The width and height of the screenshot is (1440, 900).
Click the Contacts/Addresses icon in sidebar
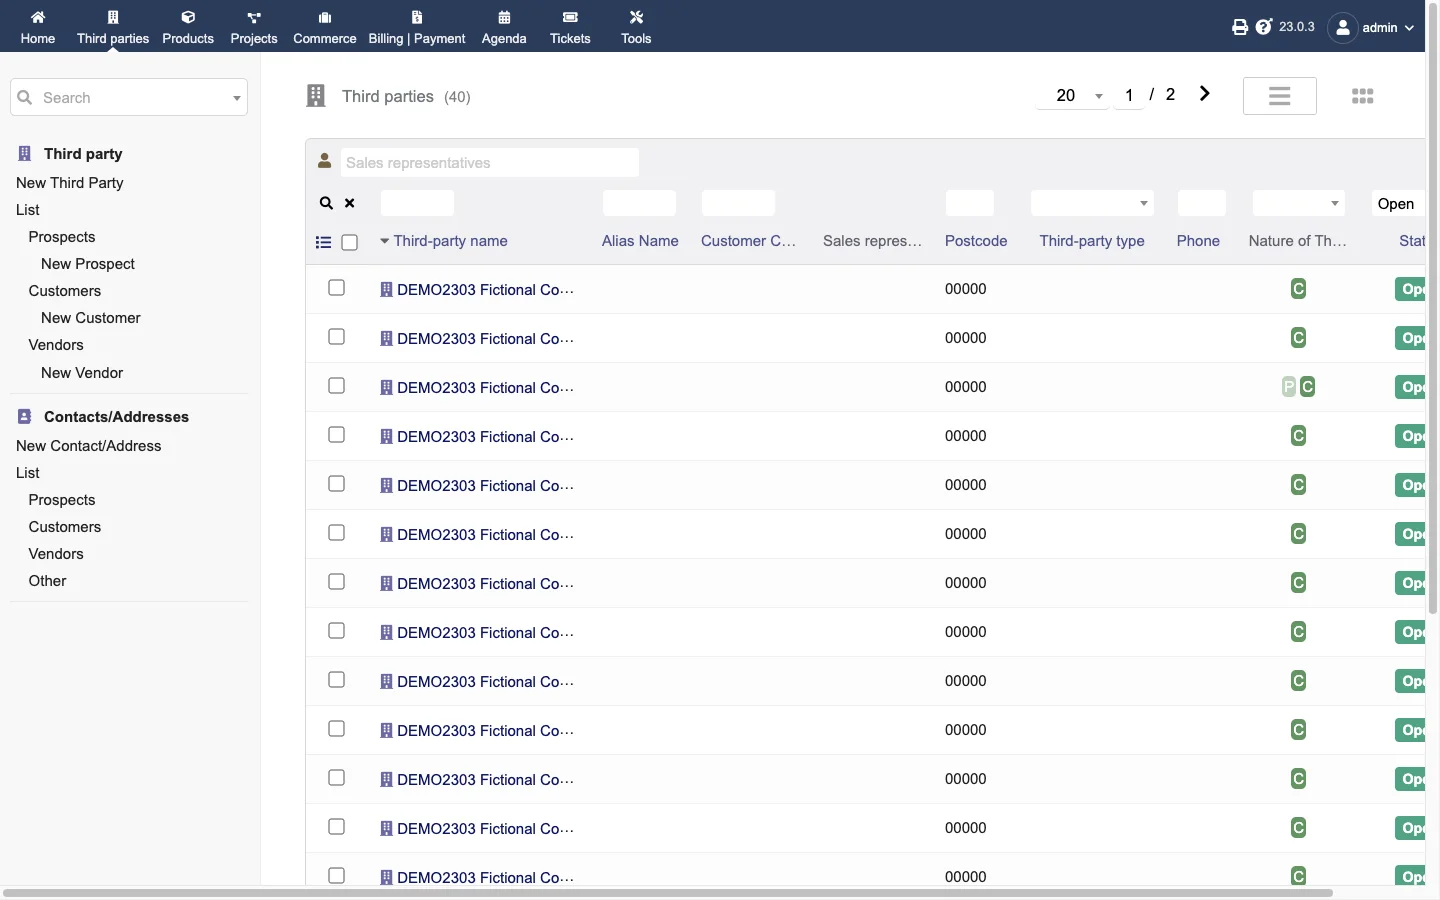pyautogui.click(x=25, y=417)
